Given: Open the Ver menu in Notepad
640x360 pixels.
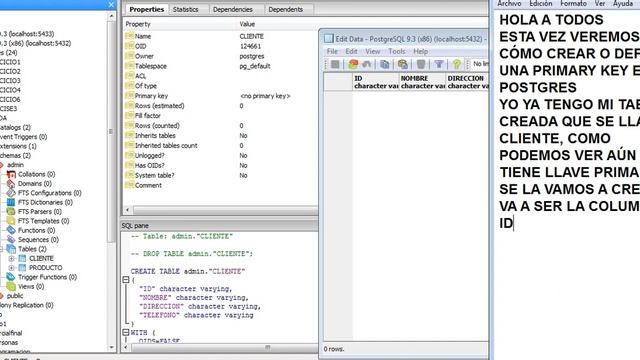Looking at the screenshot, I should (x=600, y=3).
